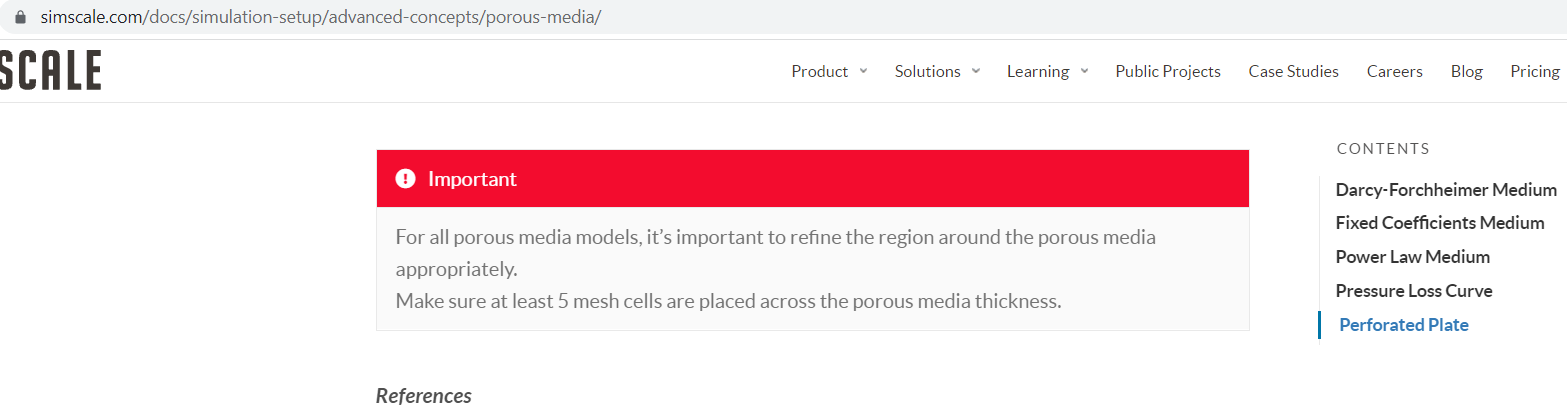Open the Careers page
Screen dimensions: 1567x412
click(x=1394, y=71)
